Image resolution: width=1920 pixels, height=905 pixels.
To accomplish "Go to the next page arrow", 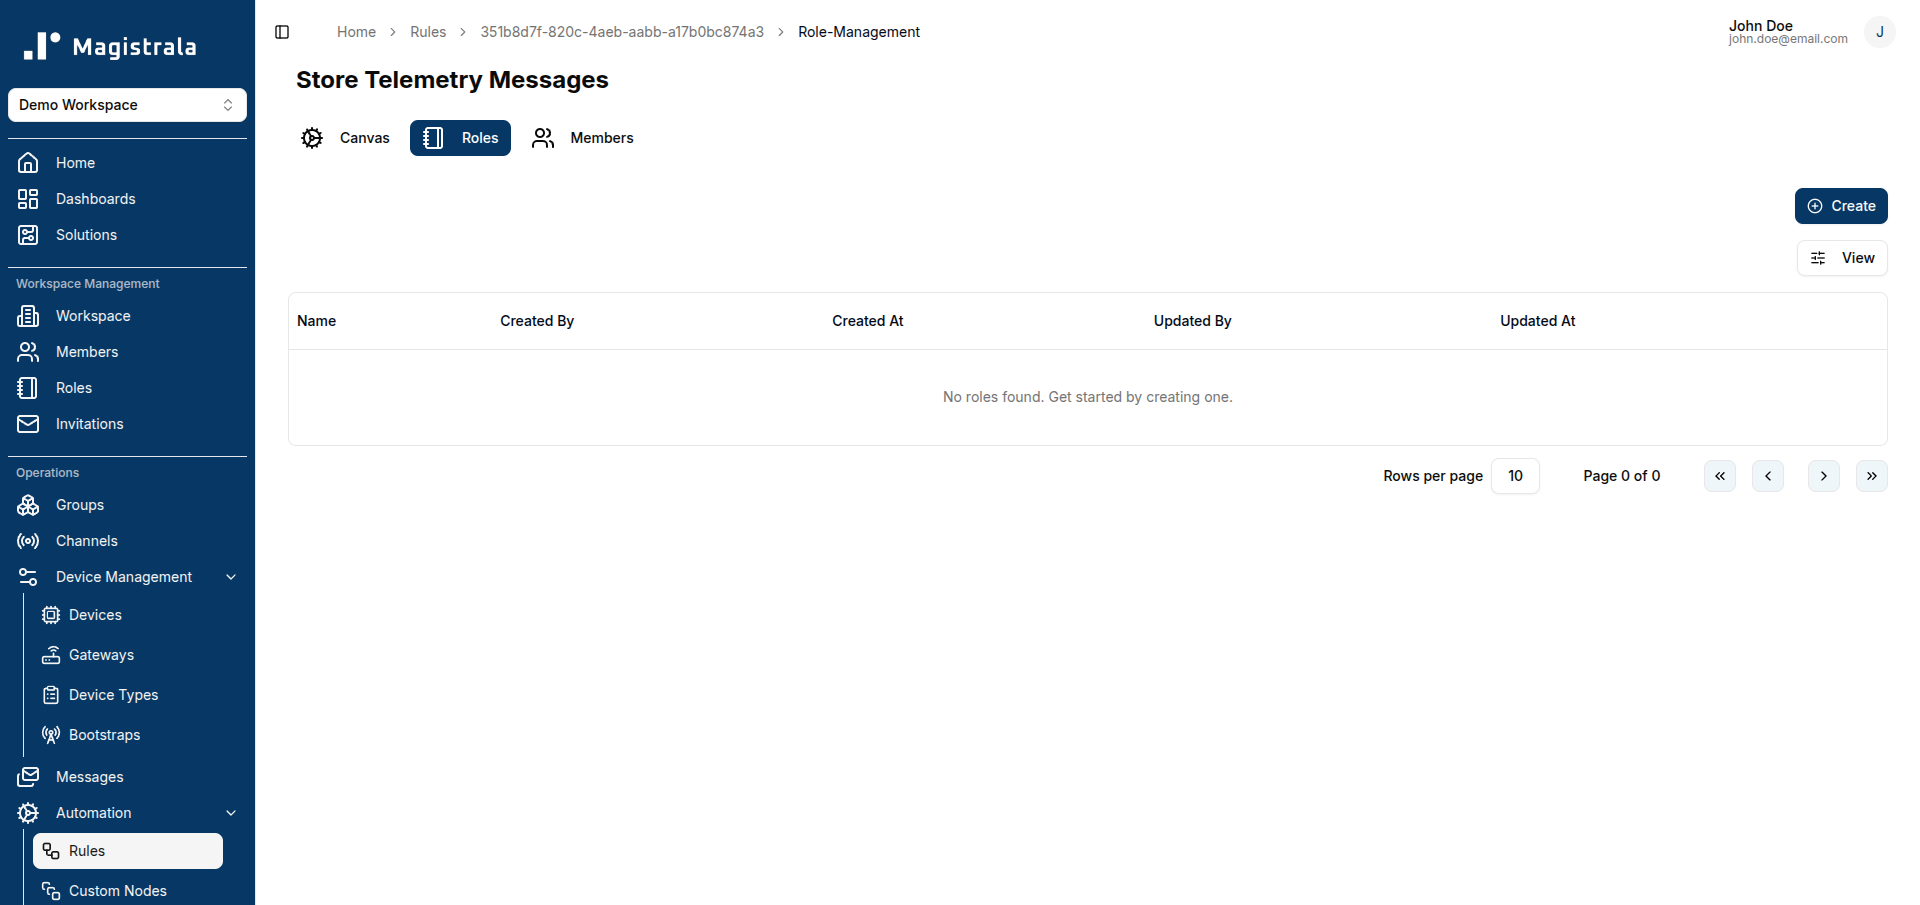I will (x=1824, y=476).
